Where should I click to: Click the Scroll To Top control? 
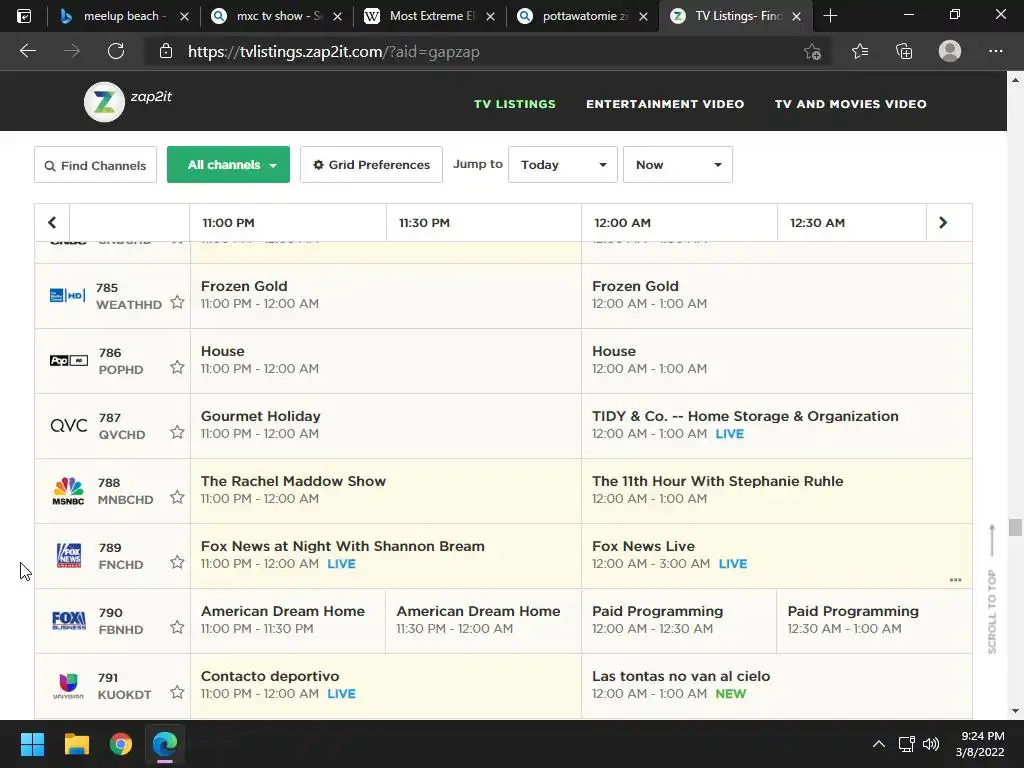point(992,588)
